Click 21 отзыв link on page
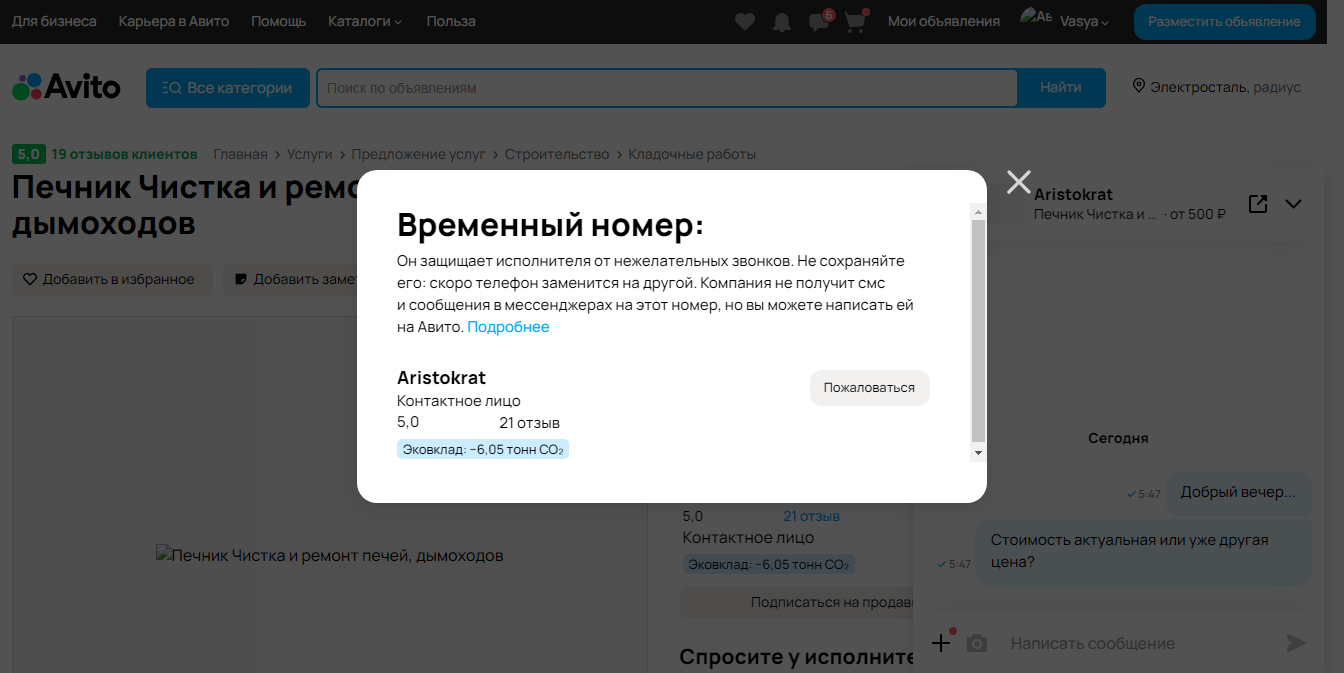1344x673 pixels. click(811, 516)
